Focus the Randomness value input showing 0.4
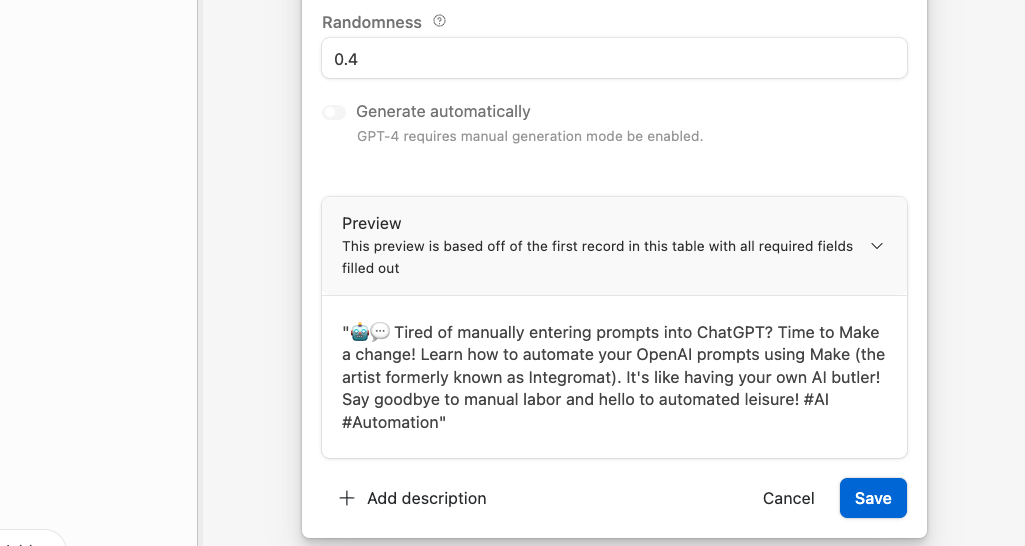This screenshot has height=546, width=1025. click(614, 59)
